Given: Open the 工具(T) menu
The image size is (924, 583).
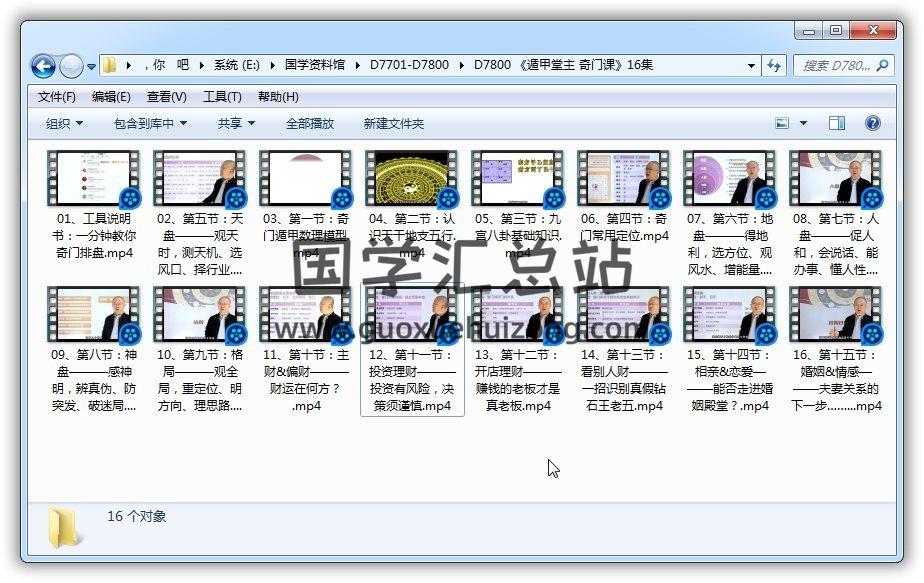Looking at the screenshot, I should pos(222,97).
